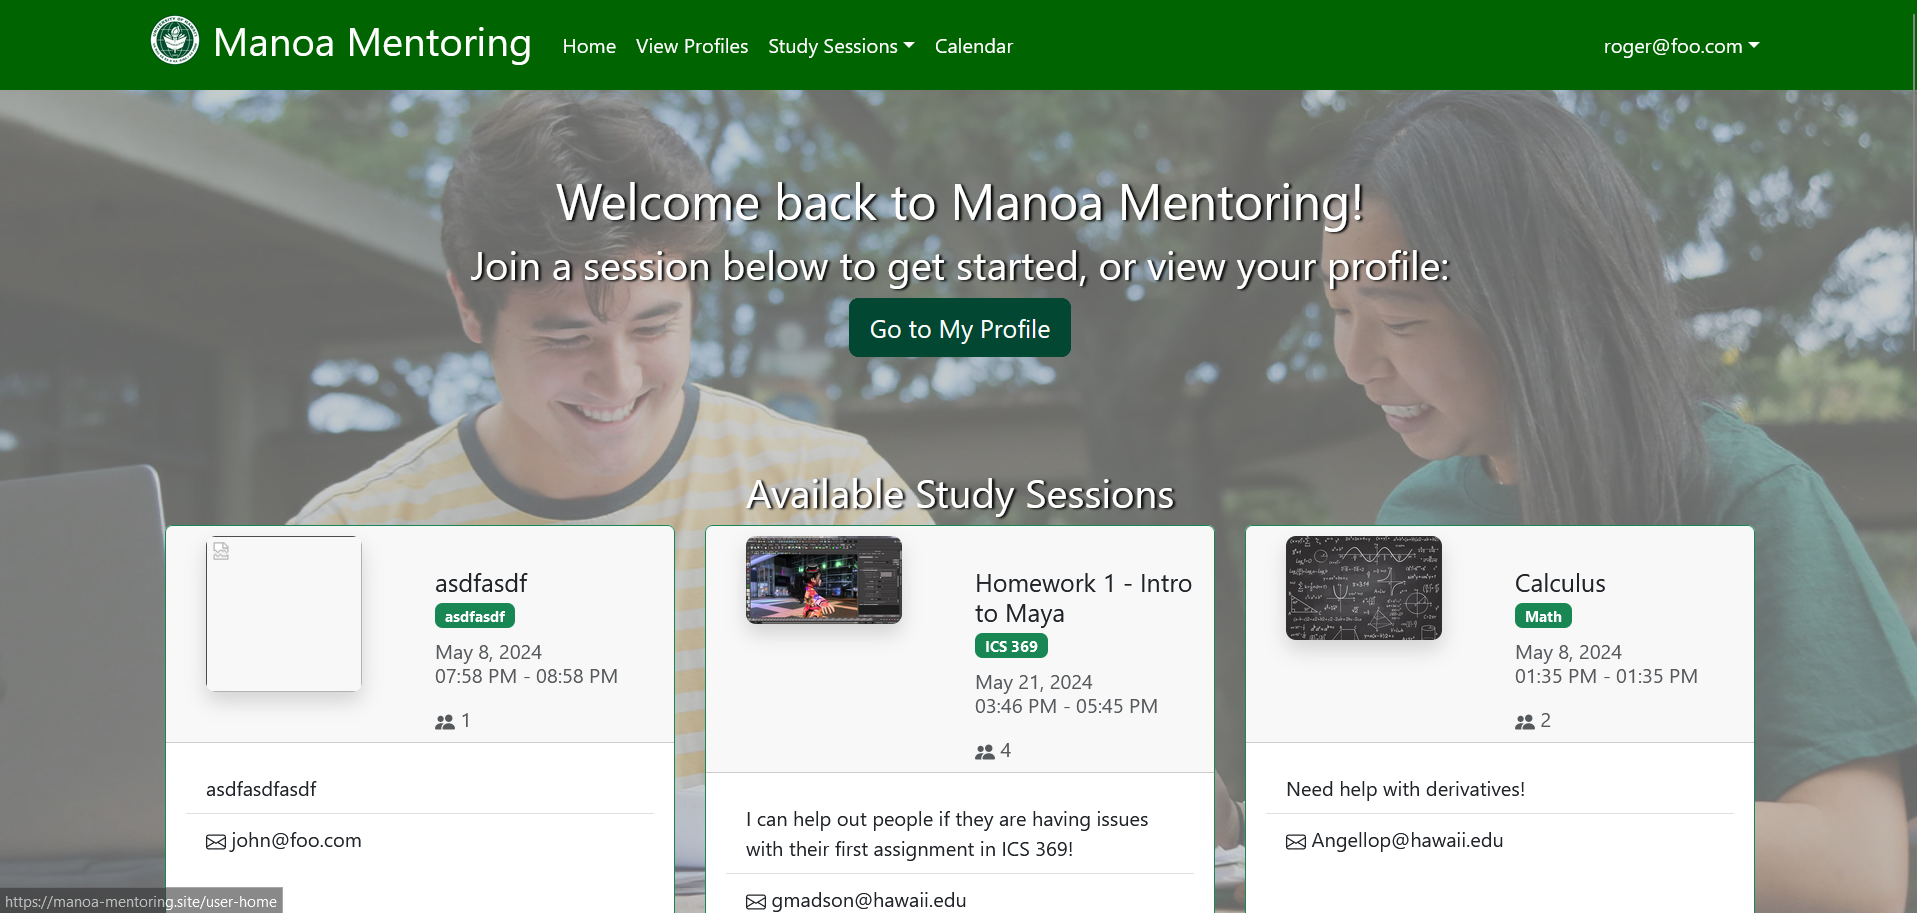Click the envelope icon beside john@foo.com

pos(216,842)
